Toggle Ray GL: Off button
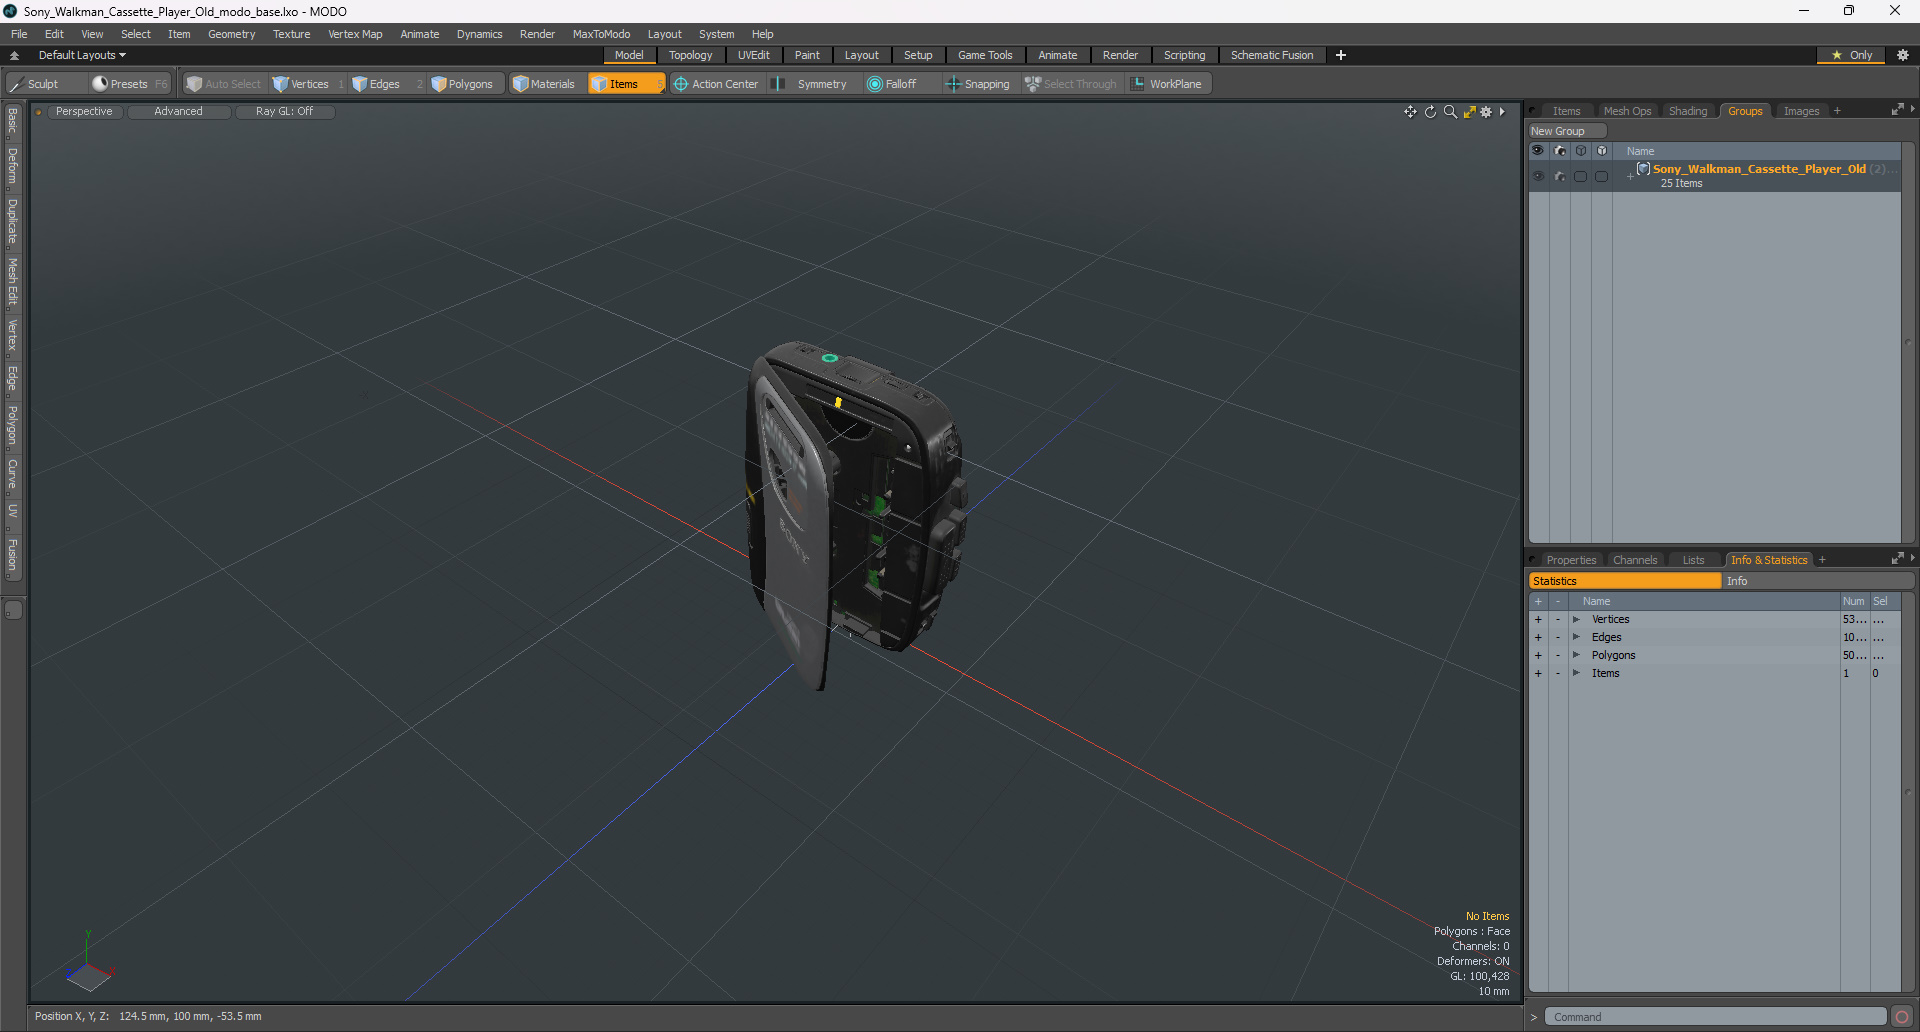Image resolution: width=1920 pixels, height=1032 pixels. click(x=285, y=112)
